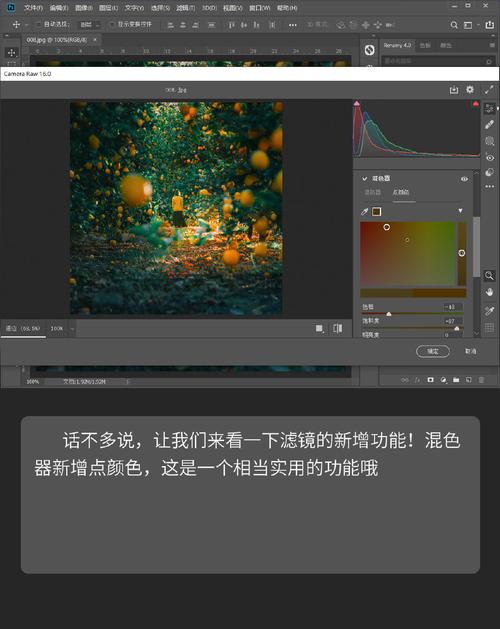Viewport: 500px width, 629px height.
Task: Select the color sampler eyedropper on sidebar
Action: pos(489,311)
